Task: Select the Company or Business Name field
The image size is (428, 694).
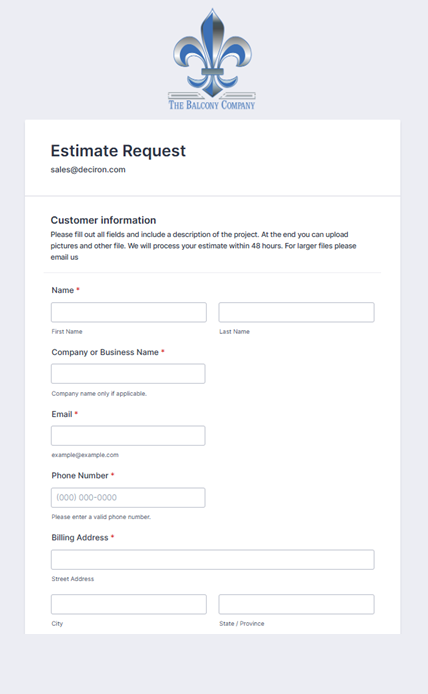Action: coord(128,374)
